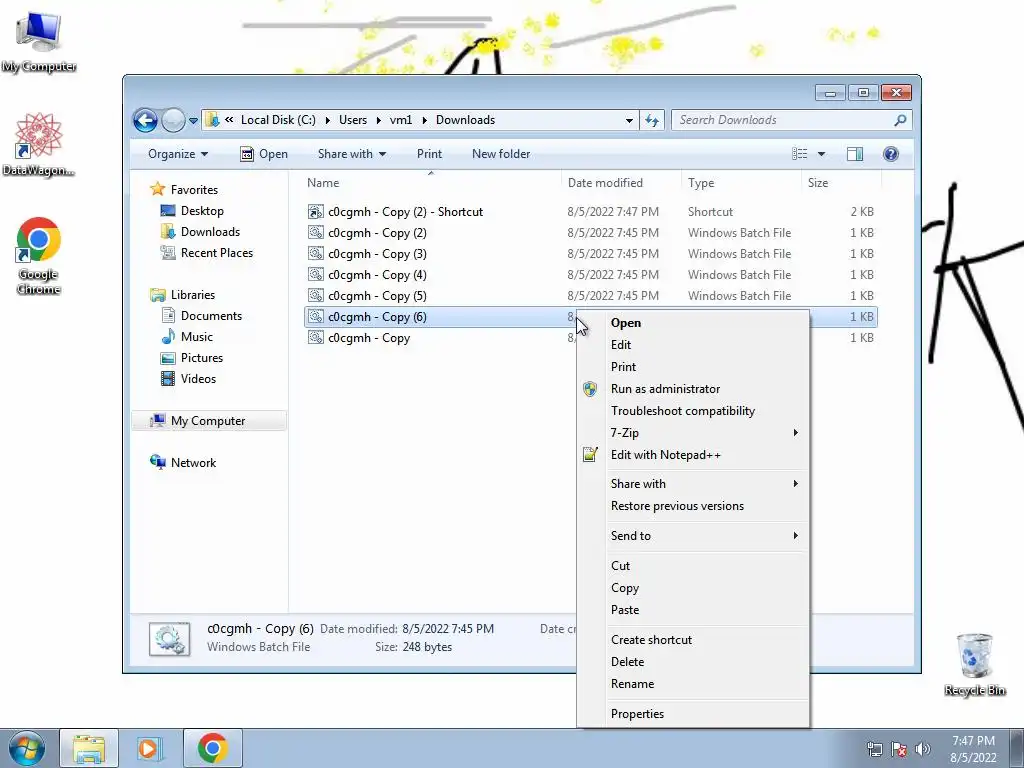Open the Google Chrome desktop shortcut
Viewport: 1024px width, 768px height.
click(39, 256)
